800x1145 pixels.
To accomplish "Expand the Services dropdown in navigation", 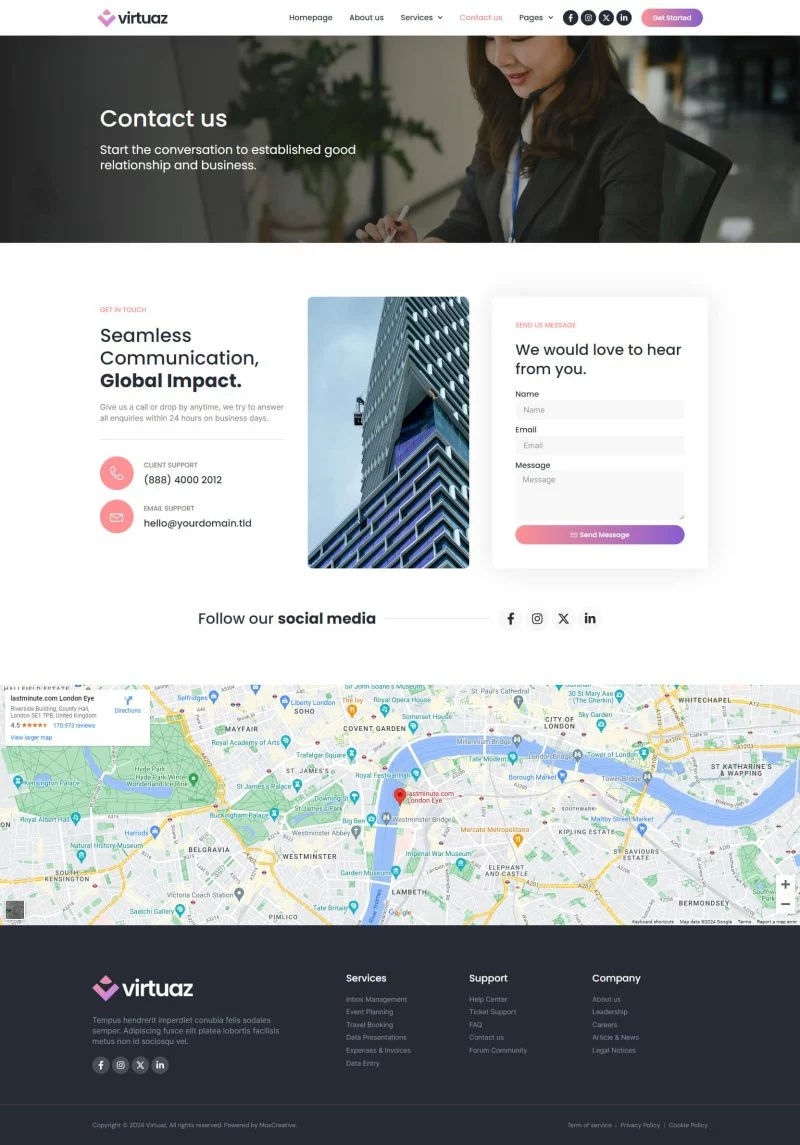I will (421, 17).
